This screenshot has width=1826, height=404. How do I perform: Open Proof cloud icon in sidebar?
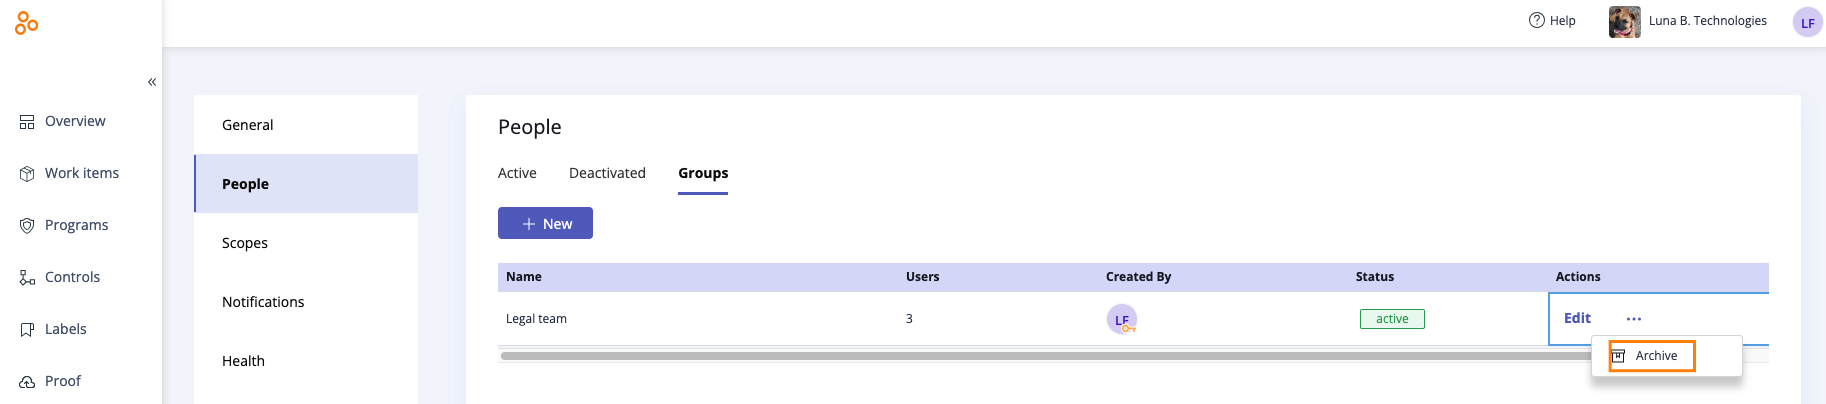pos(27,382)
